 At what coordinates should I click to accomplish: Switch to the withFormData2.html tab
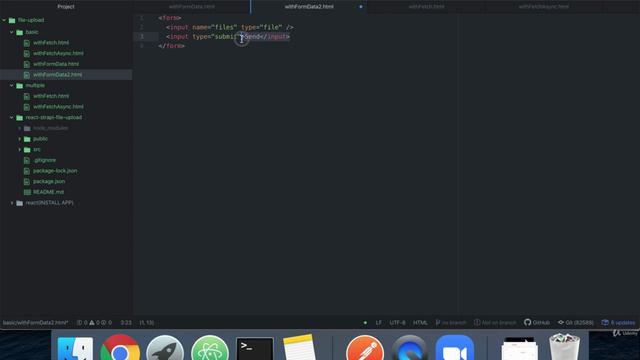tap(309, 7)
